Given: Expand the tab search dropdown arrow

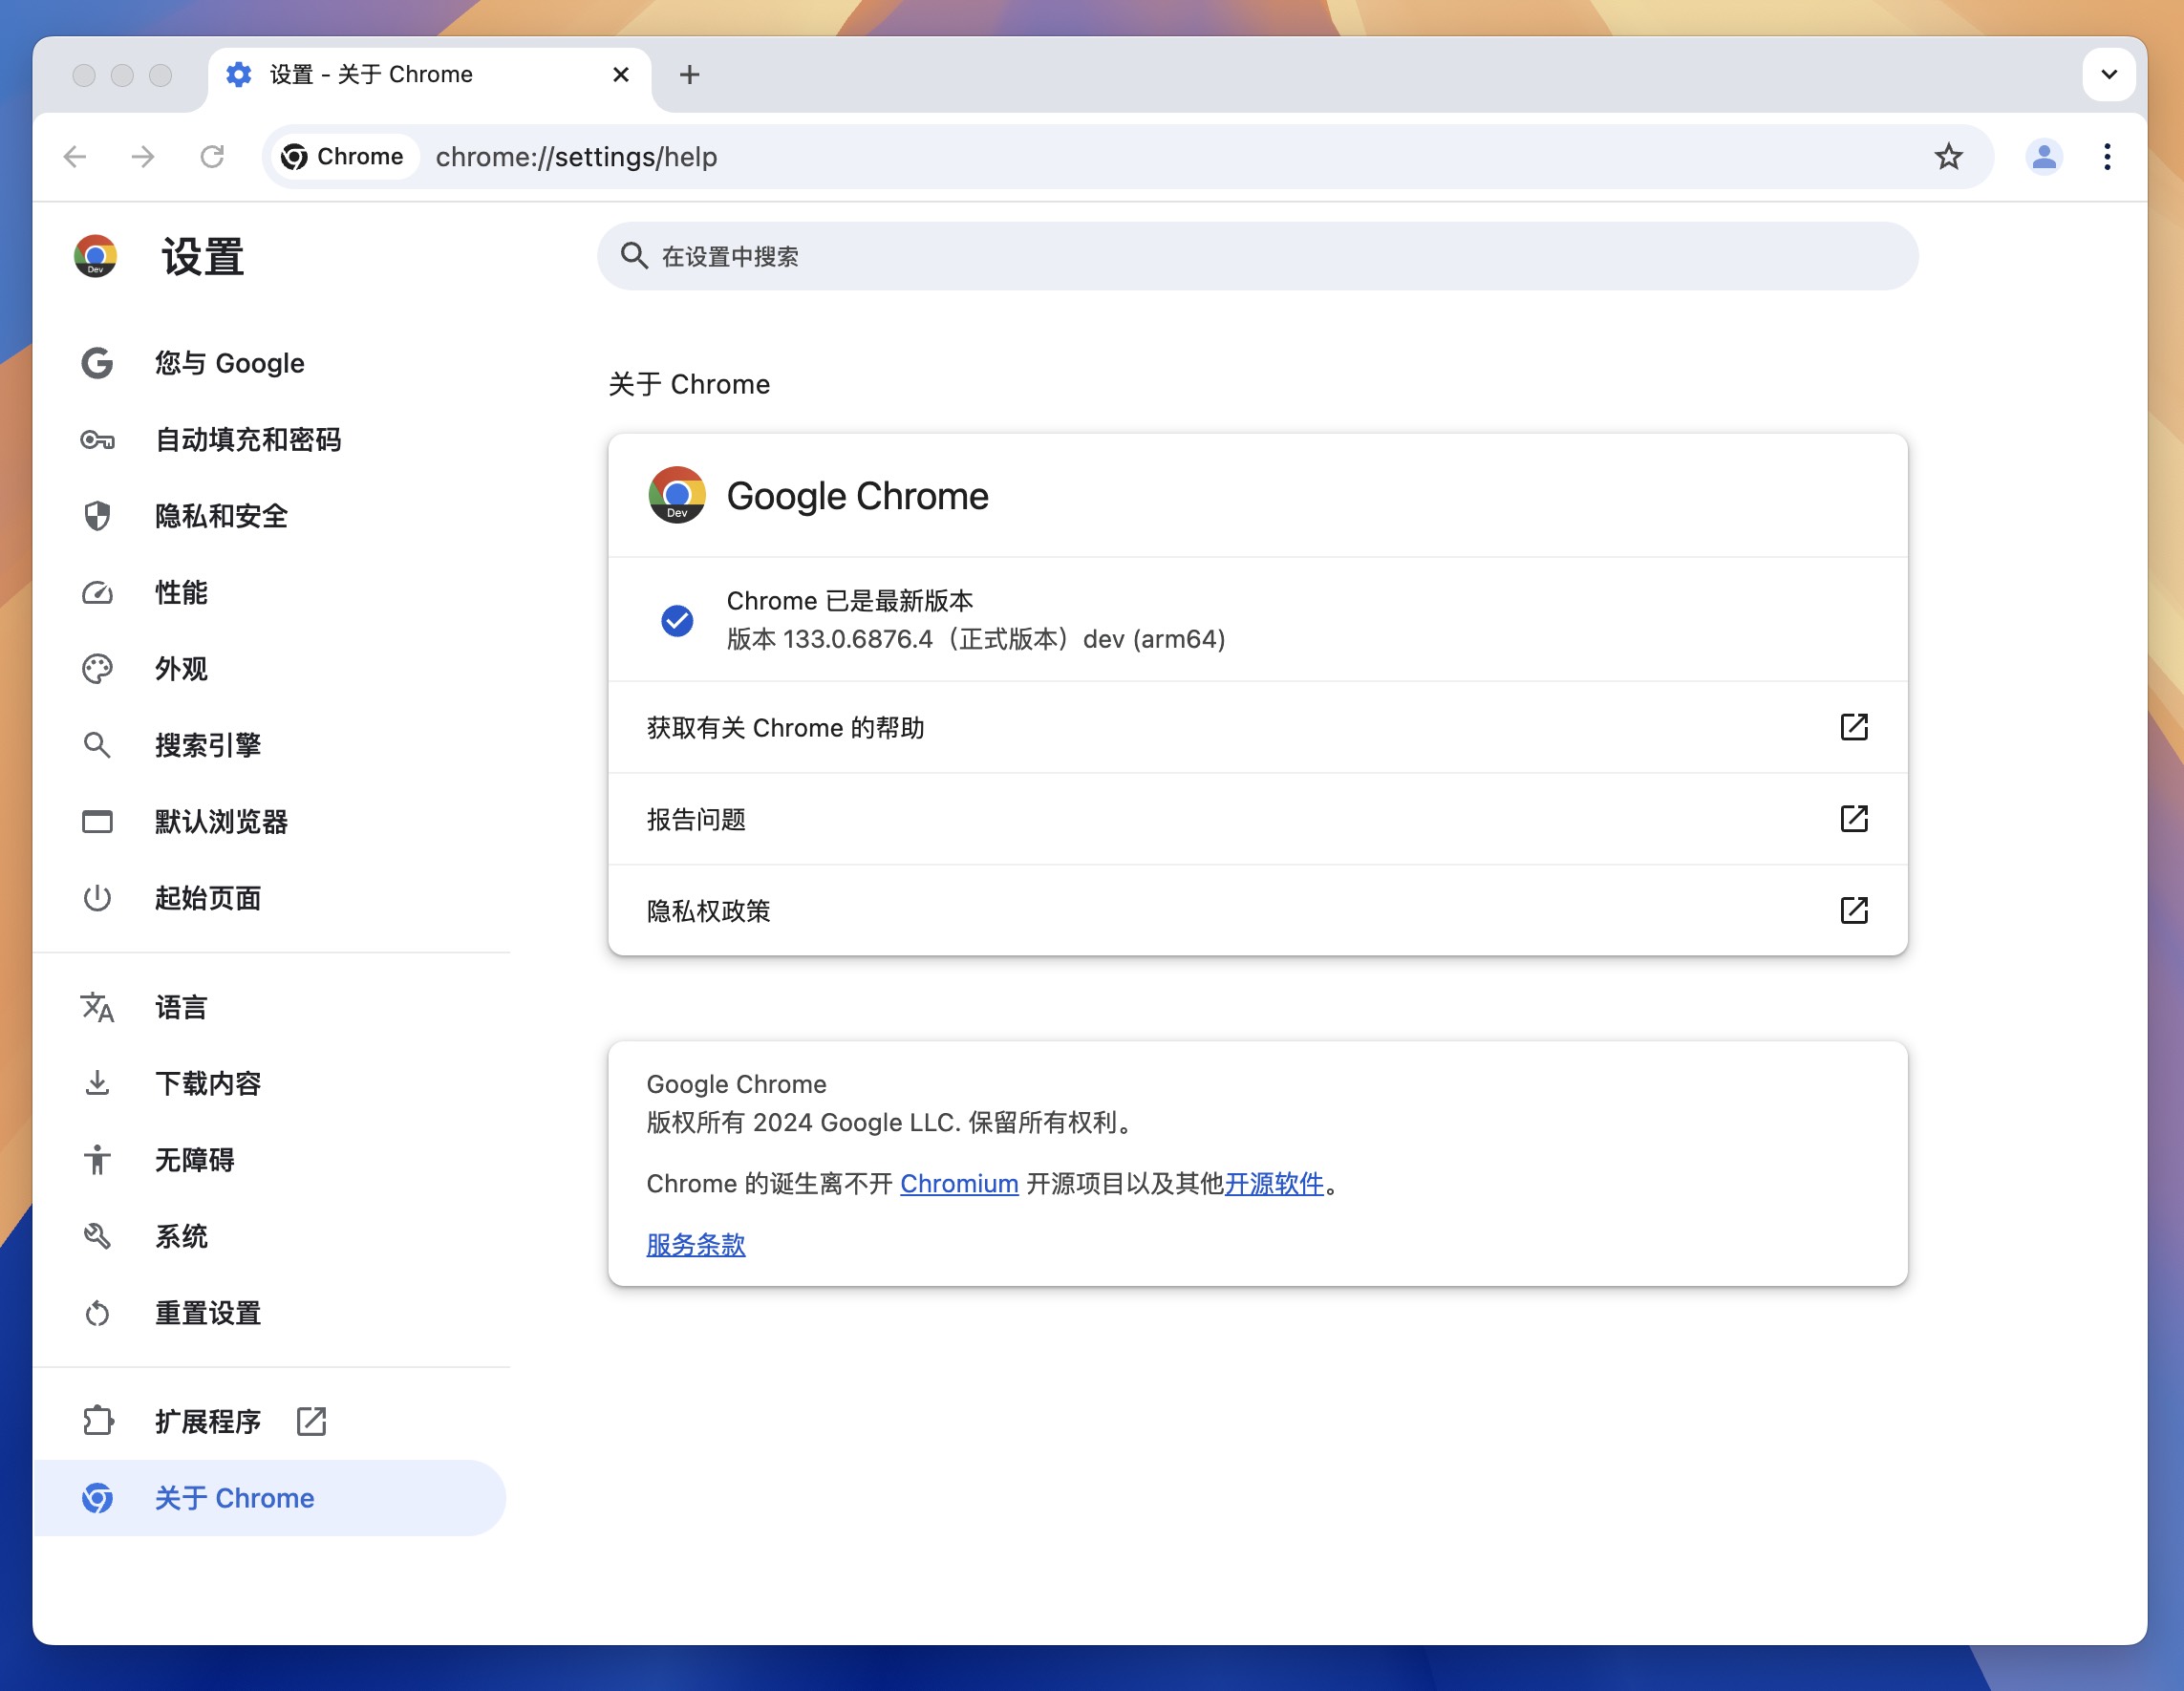Looking at the screenshot, I should click(x=2109, y=74).
